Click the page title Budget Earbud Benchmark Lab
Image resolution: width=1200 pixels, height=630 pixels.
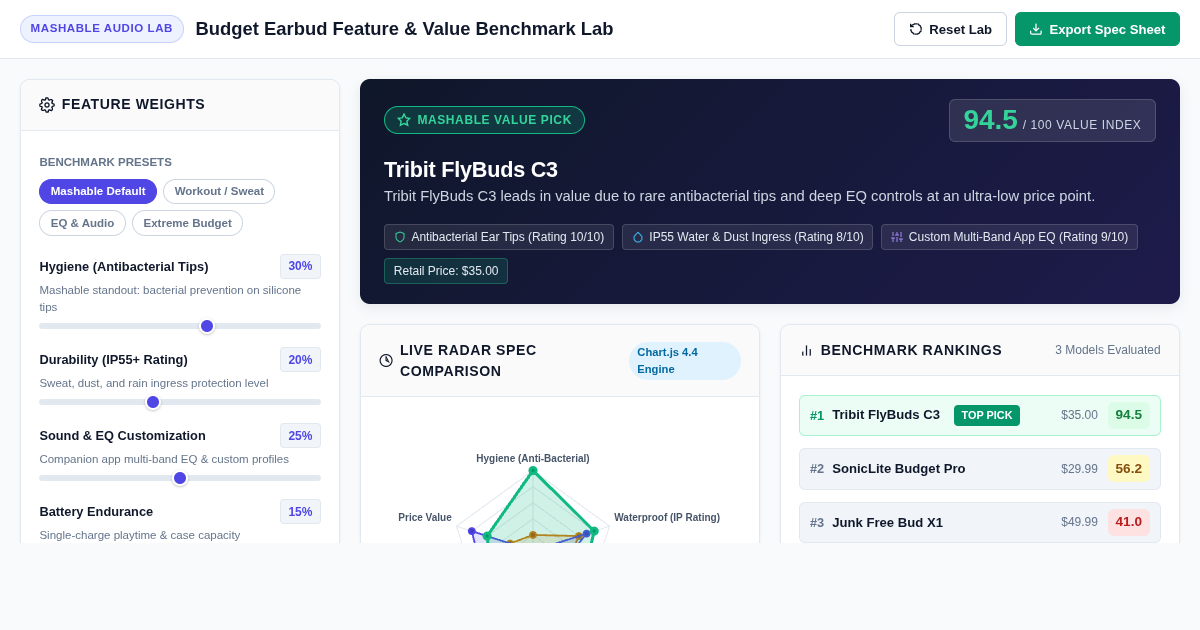coord(404,29)
